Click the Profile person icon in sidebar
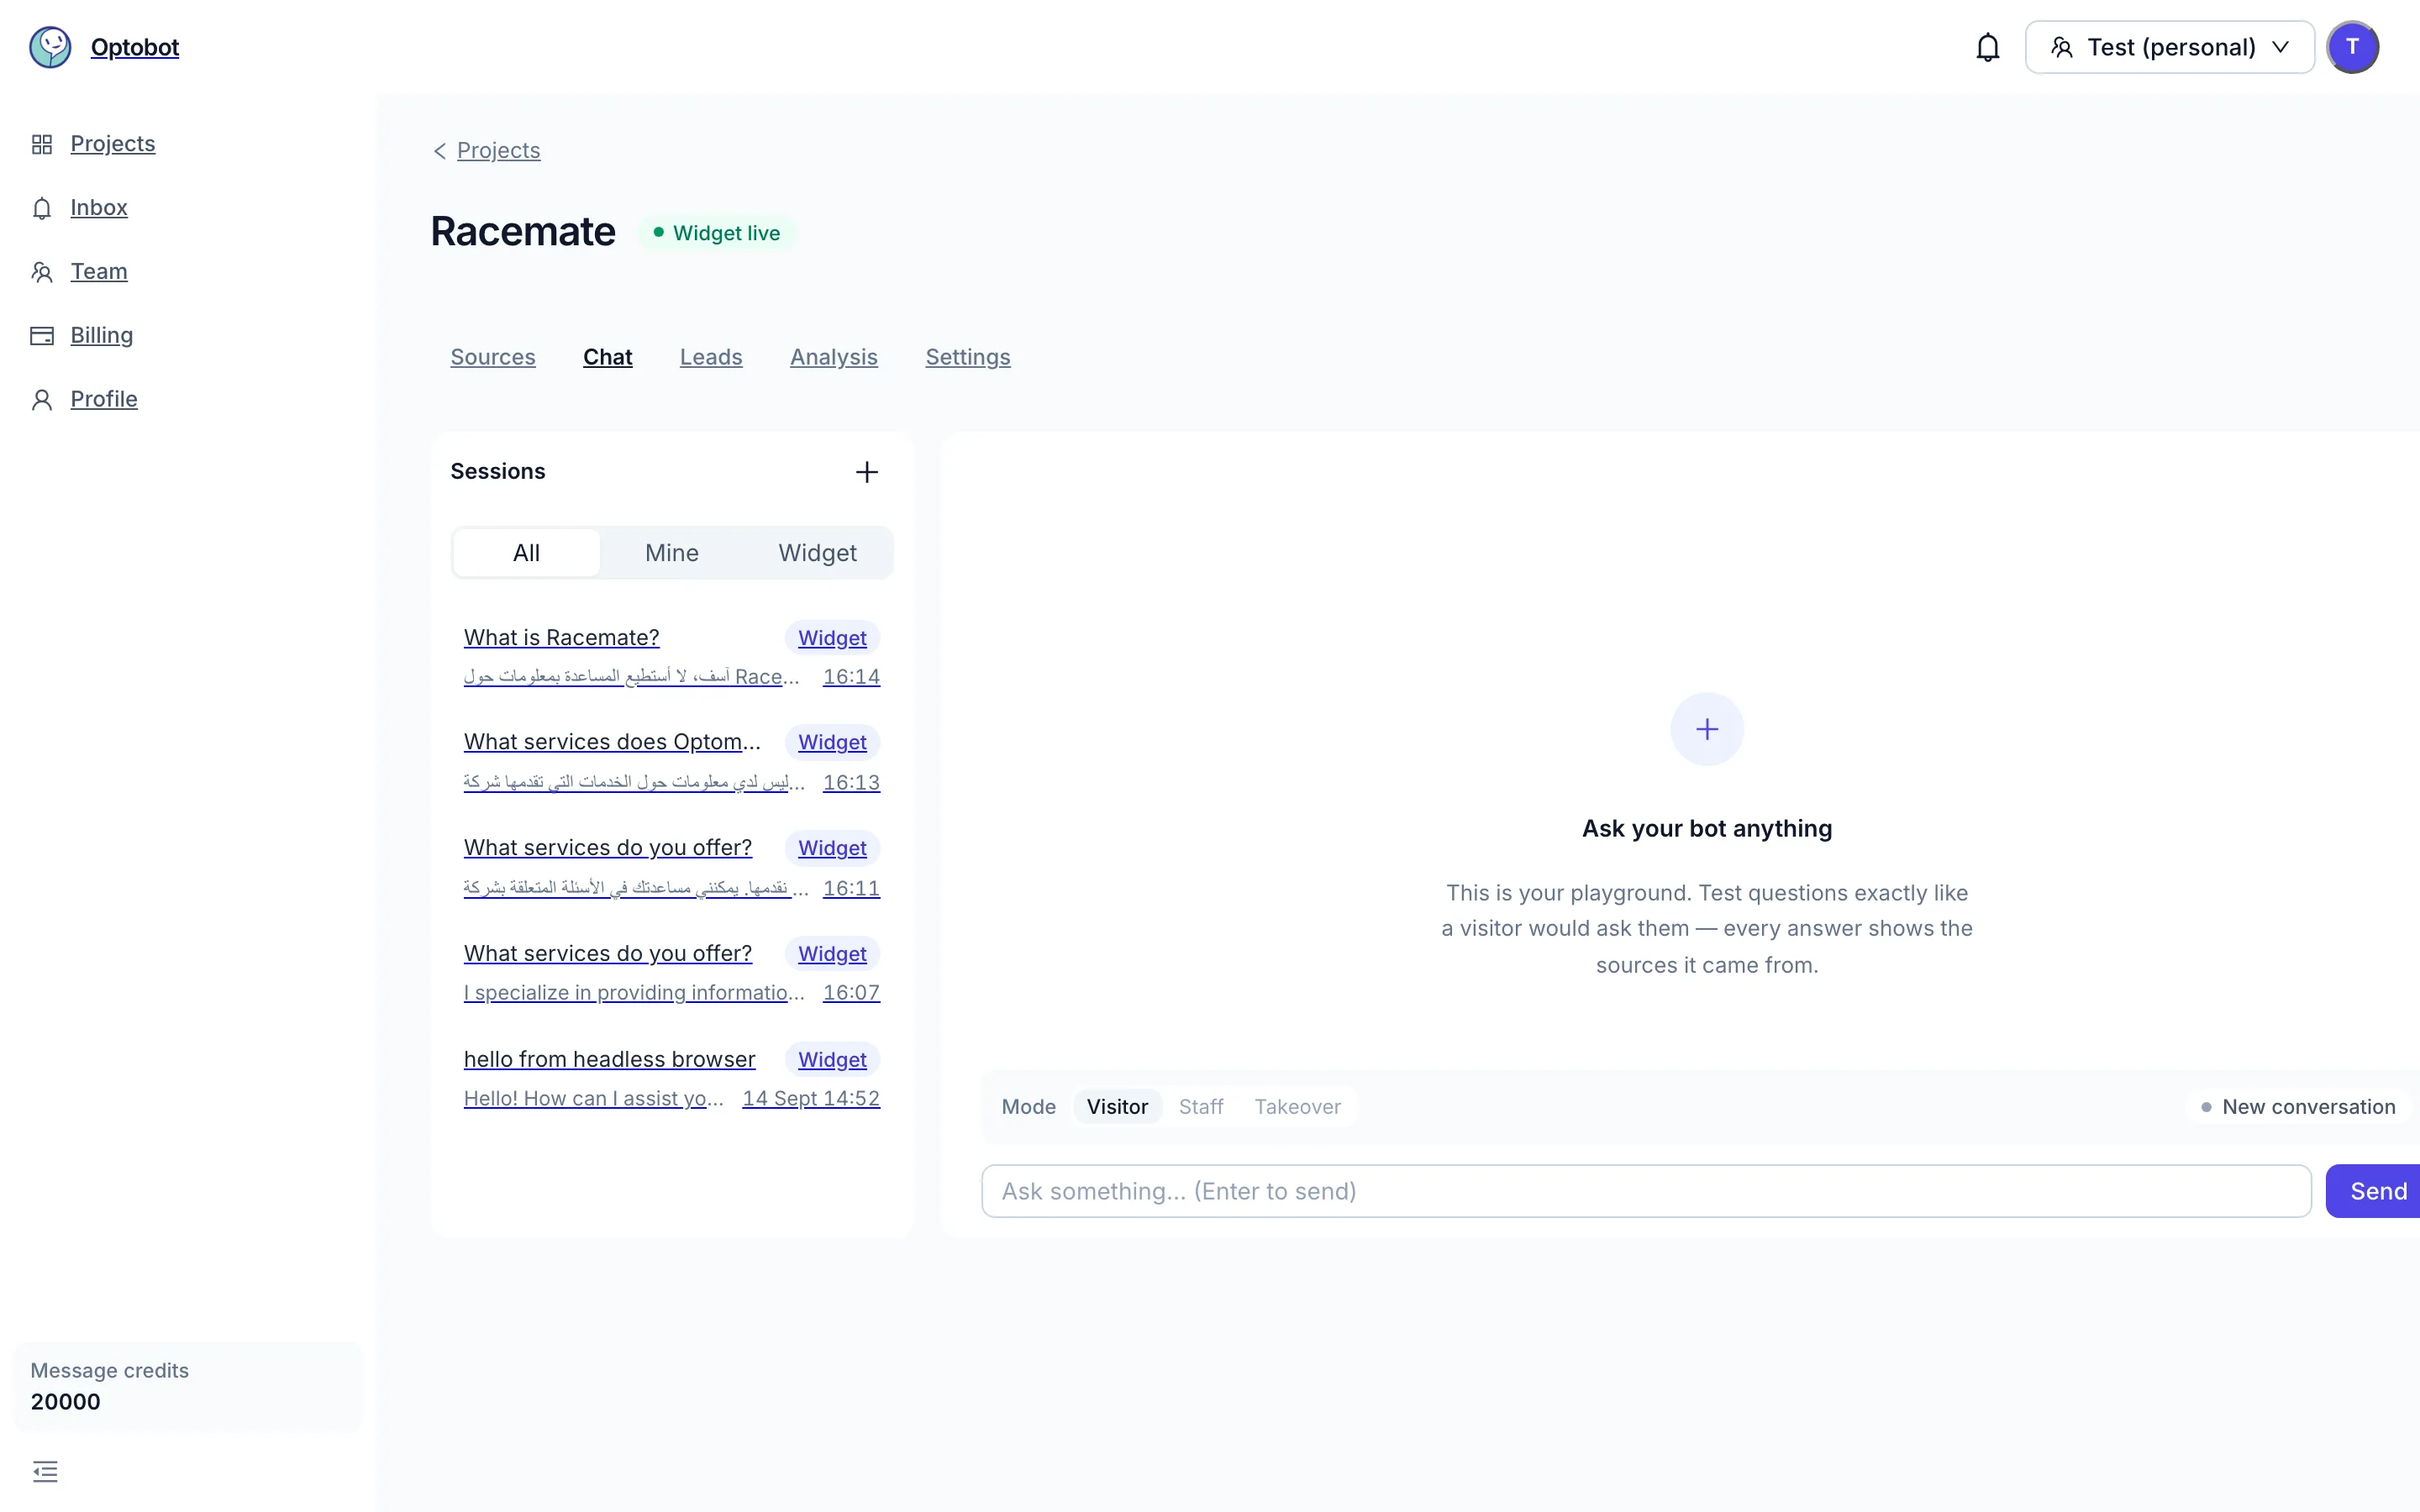The image size is (2420, 1512). [x=42, y=400]
